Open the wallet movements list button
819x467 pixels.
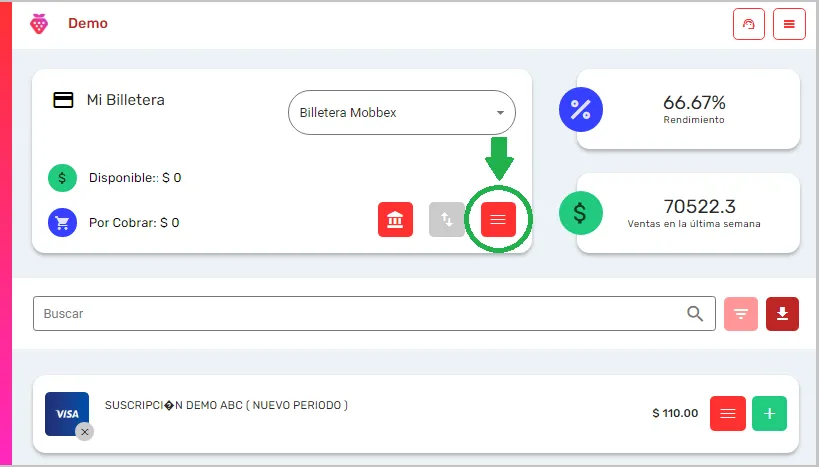click(x=498, y=219)
